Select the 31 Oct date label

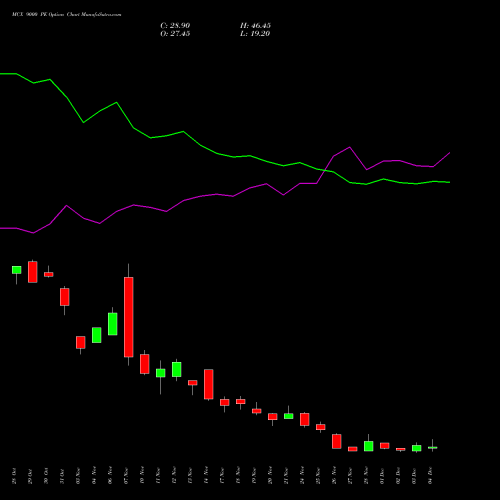point(62,476)
